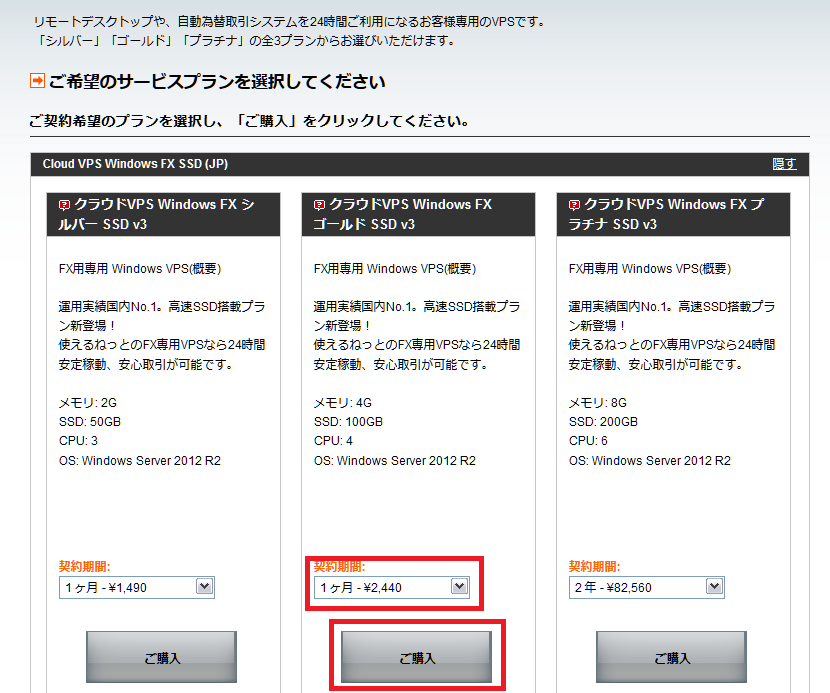Open the Gold plan contract period dropdown
Screen dimensions: 830x693
pos(392,588)
